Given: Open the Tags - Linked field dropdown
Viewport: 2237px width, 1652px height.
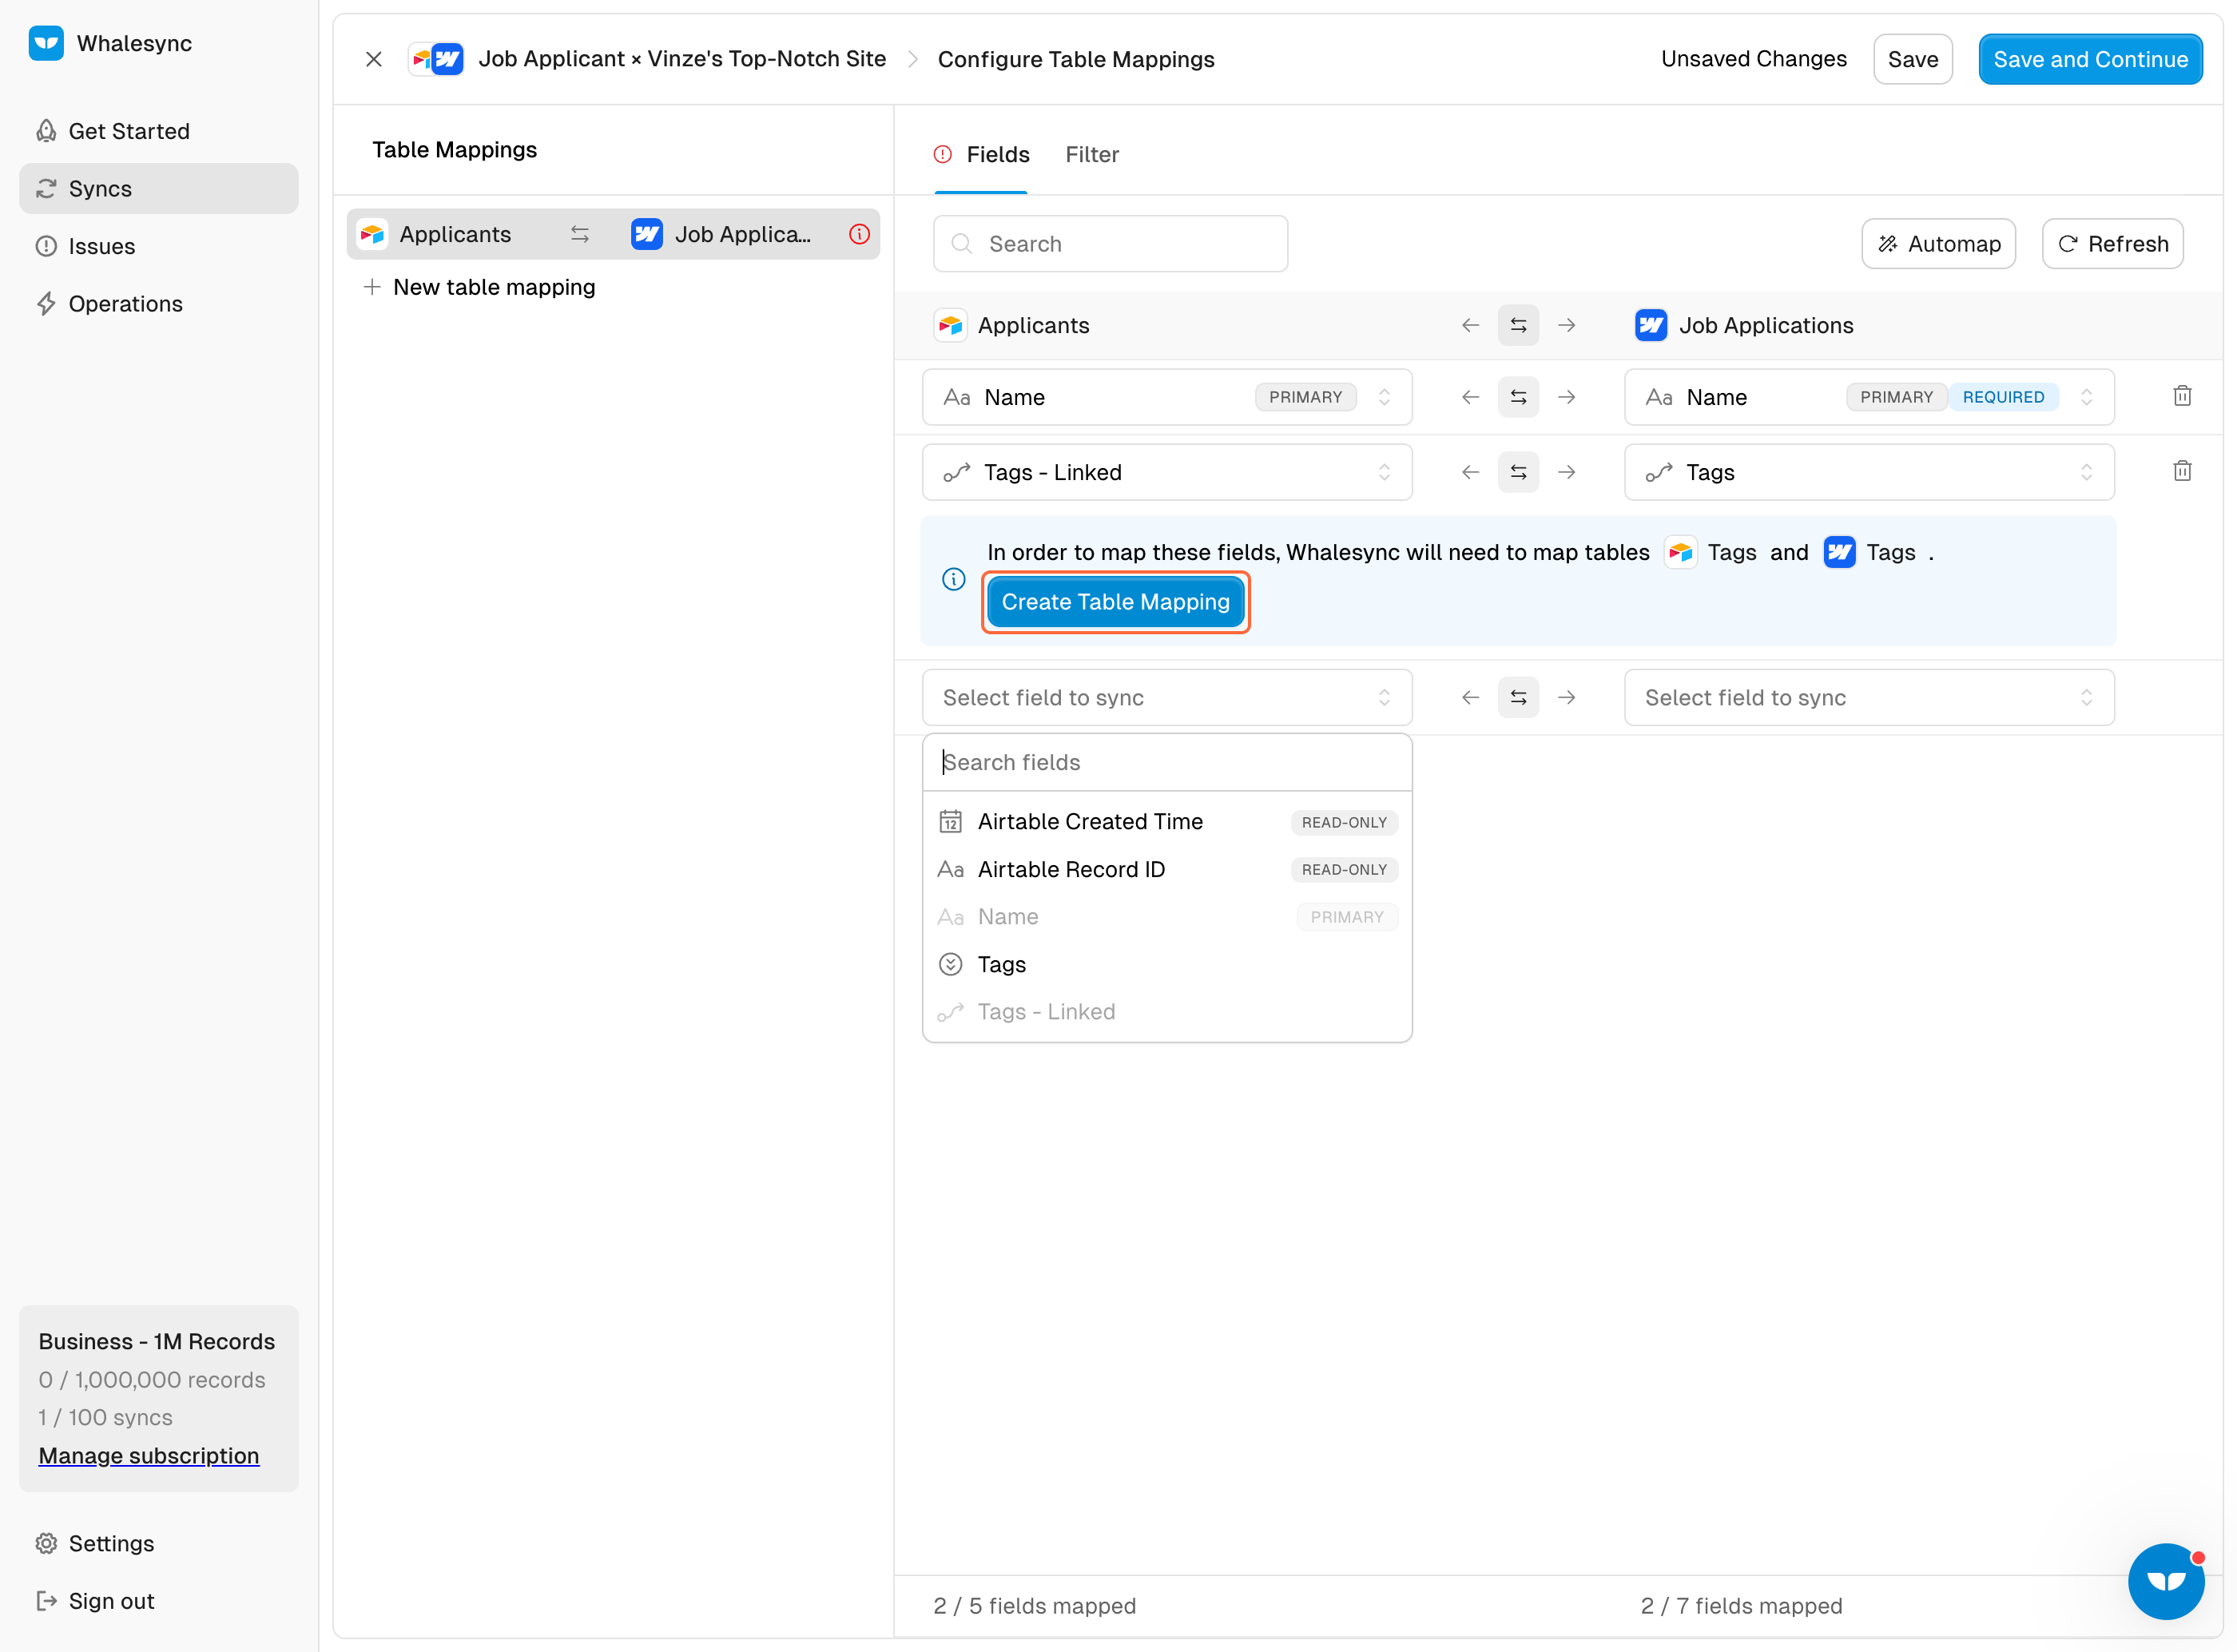Looking at the screenshot, I should click(1166, 472).
